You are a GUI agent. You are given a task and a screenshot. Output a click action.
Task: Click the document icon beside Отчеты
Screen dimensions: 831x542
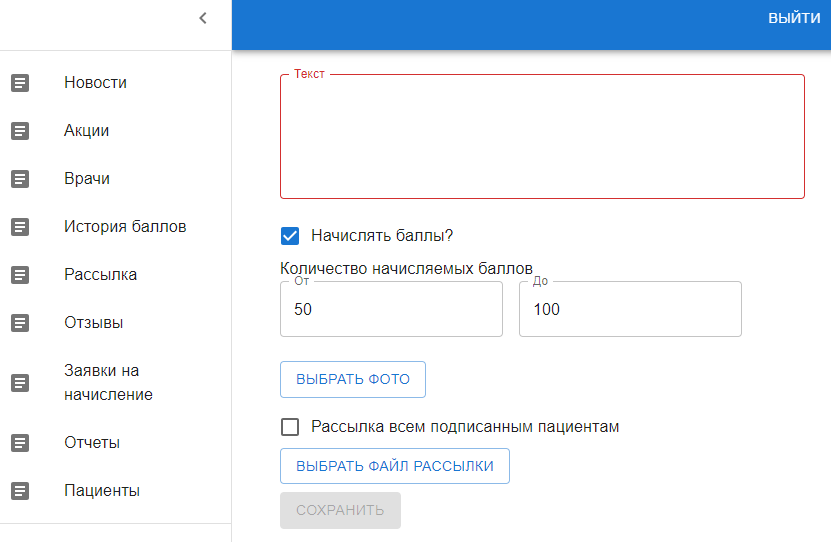pos(20,443)
